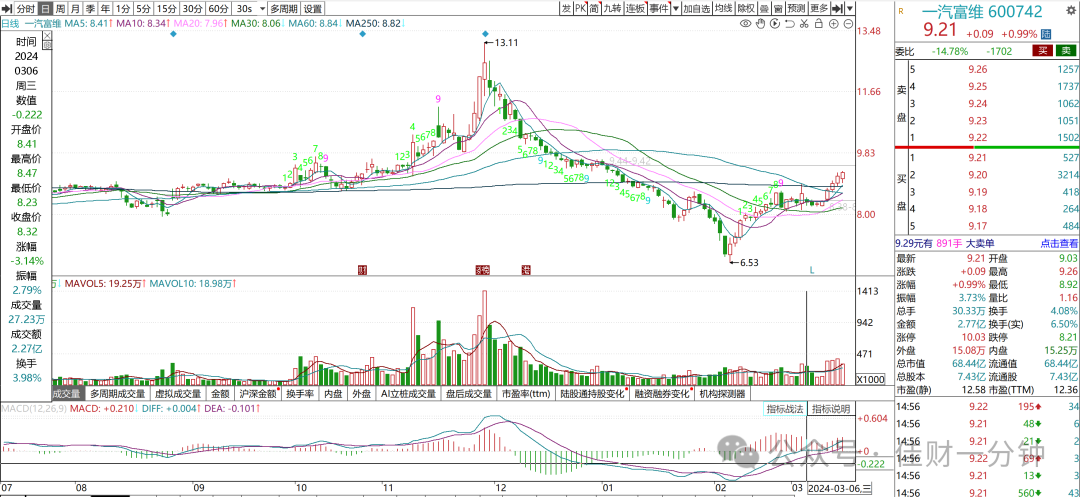The image size is (1080, 497).
Task: Click the red event marker below the December peak
Action: pos(483,269)
